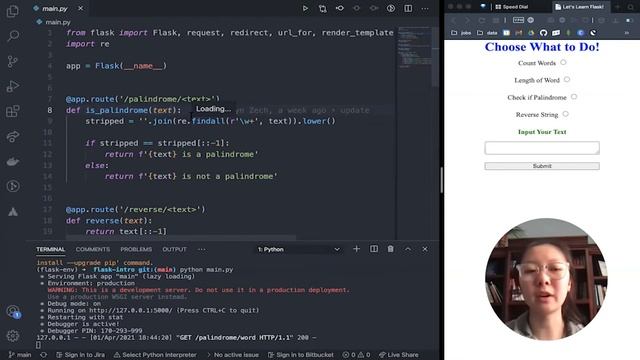This screenshot has height=360, width=640.
Task: Open the data bookmarks folder
Action: pos(487,33)
